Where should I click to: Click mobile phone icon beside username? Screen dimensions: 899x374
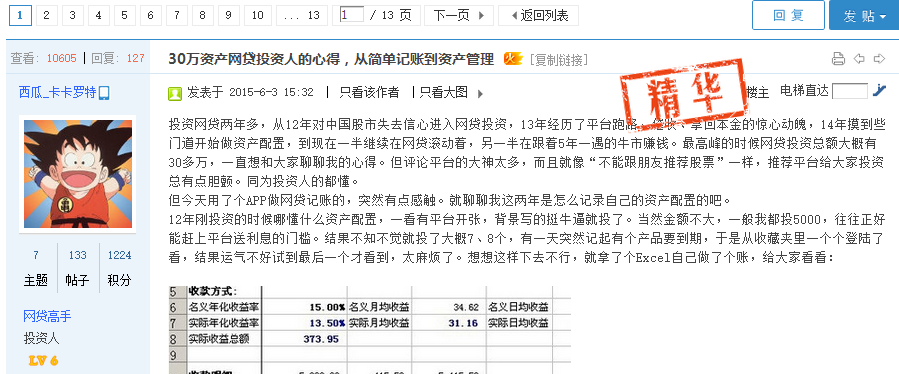(104, 93)
